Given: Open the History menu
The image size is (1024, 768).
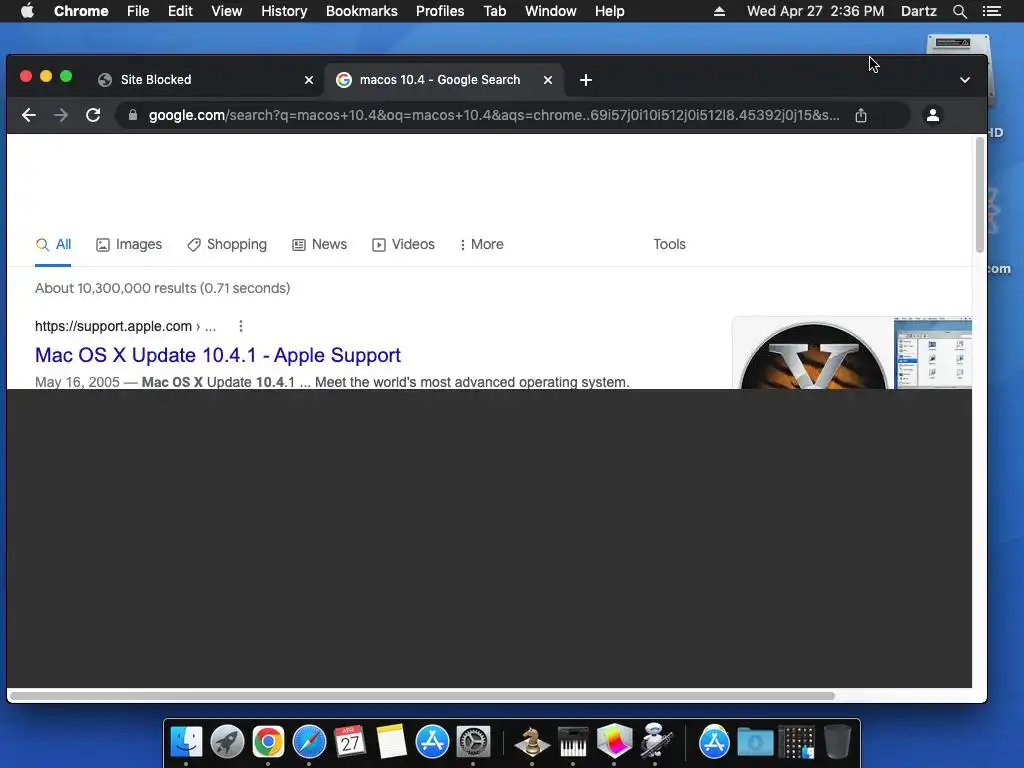Looking at the screenshot, I should tap(284, 11).
